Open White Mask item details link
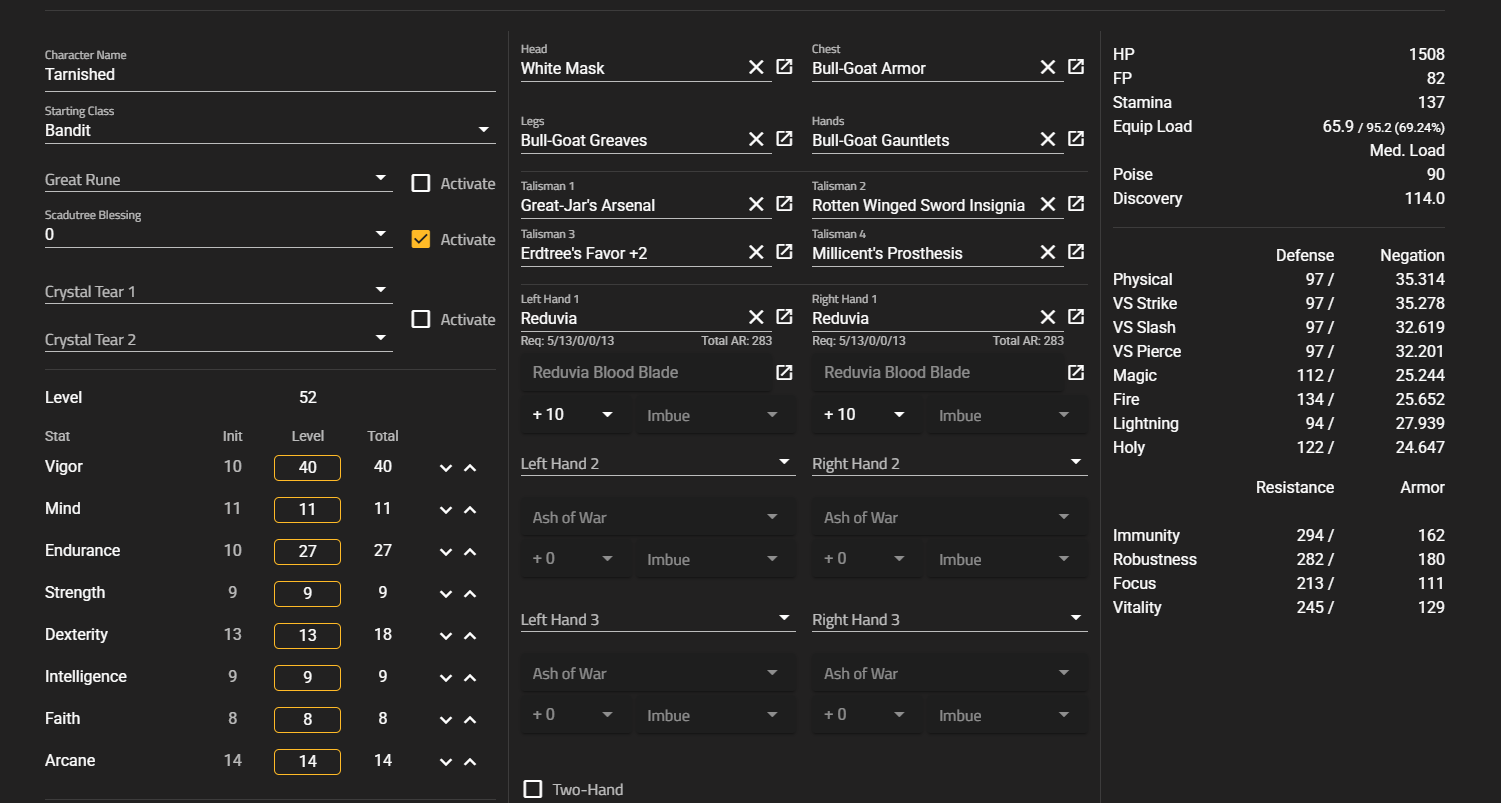This screenshot has width=1501, height=803. pos(785,67)
